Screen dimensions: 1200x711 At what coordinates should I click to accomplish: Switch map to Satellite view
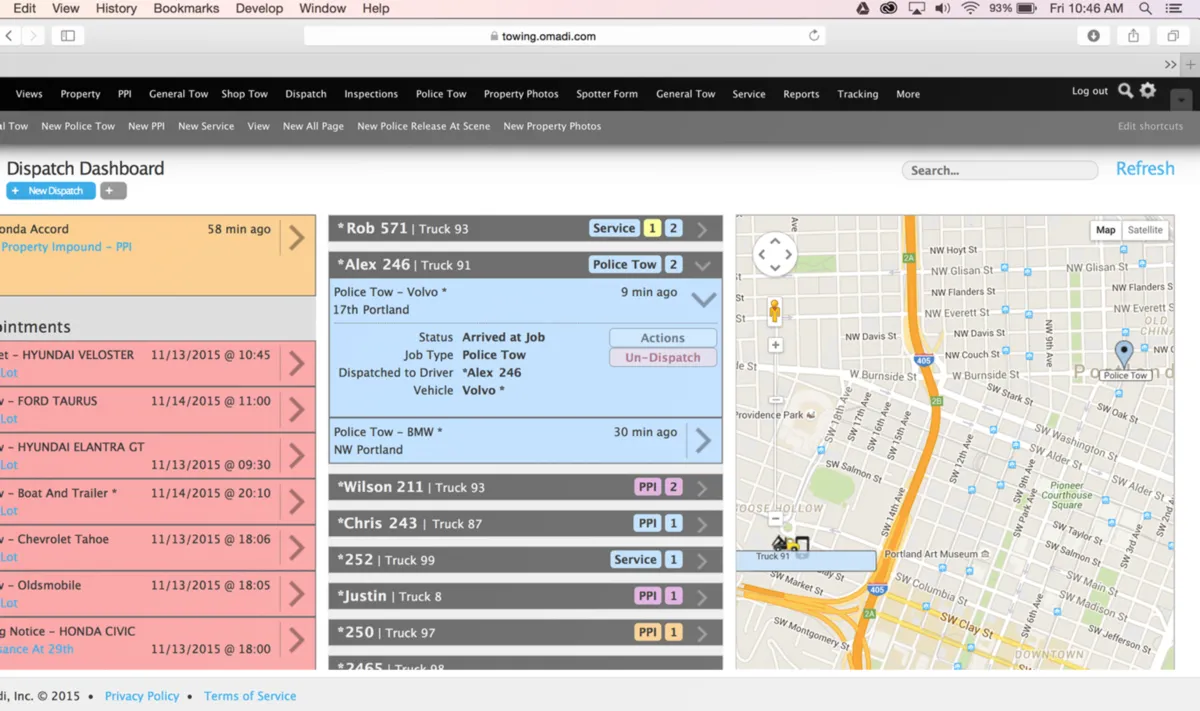[1145, 230]
